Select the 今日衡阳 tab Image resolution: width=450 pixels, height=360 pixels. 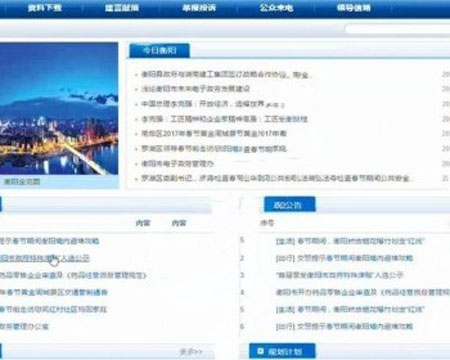pyautogui.click(x=159, y=51)
